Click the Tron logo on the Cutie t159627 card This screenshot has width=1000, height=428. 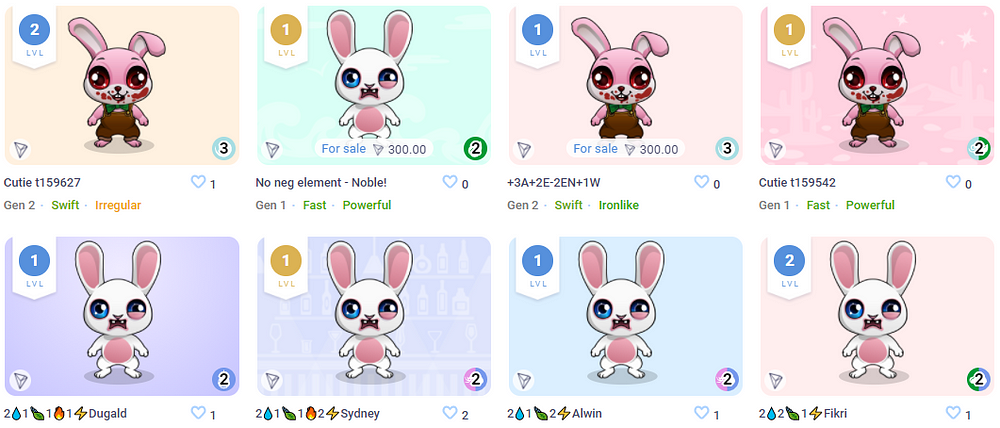pyautogui.click(x=22, y=149)
